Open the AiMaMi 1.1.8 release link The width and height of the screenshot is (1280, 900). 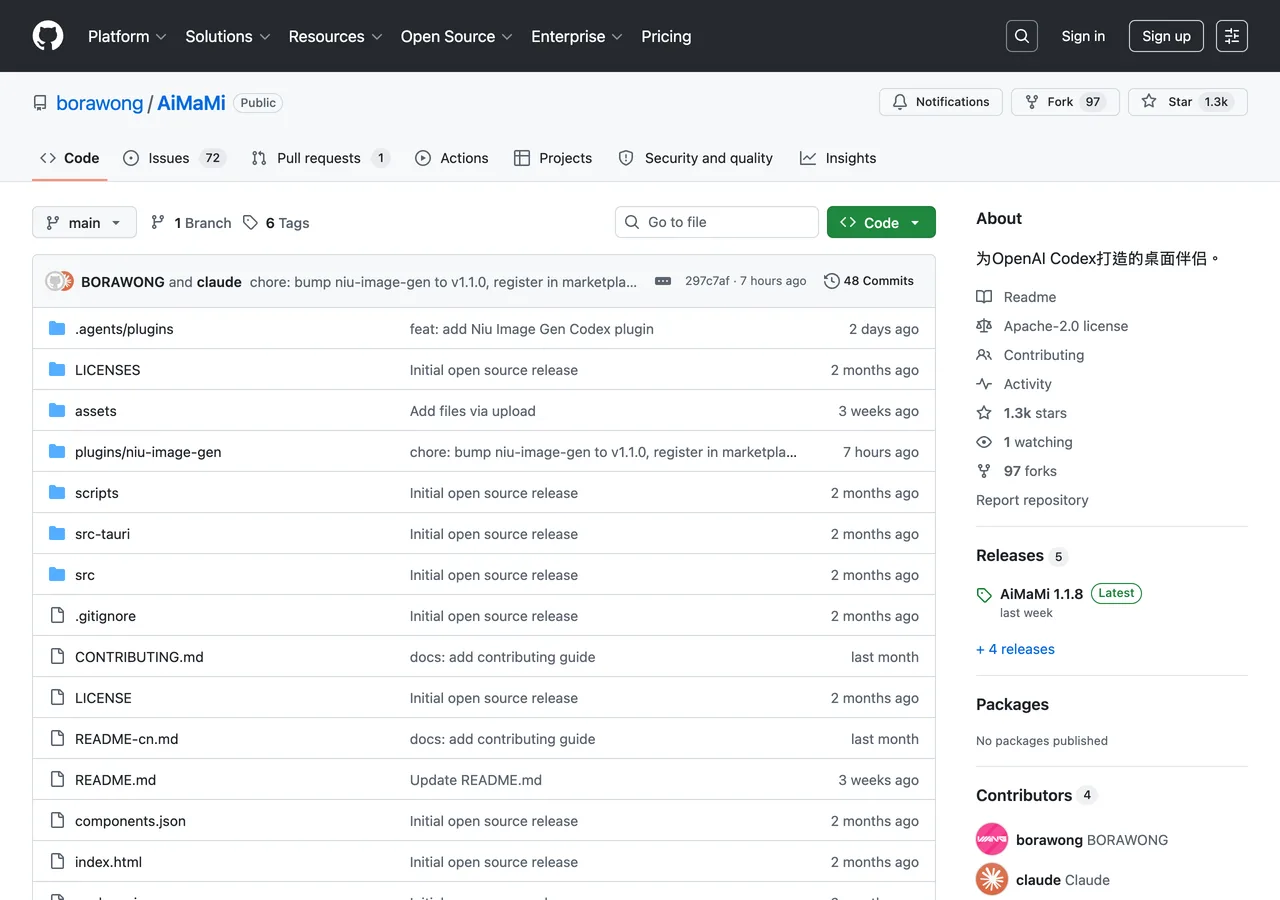pyautogui.click(x=1041, y=593)
